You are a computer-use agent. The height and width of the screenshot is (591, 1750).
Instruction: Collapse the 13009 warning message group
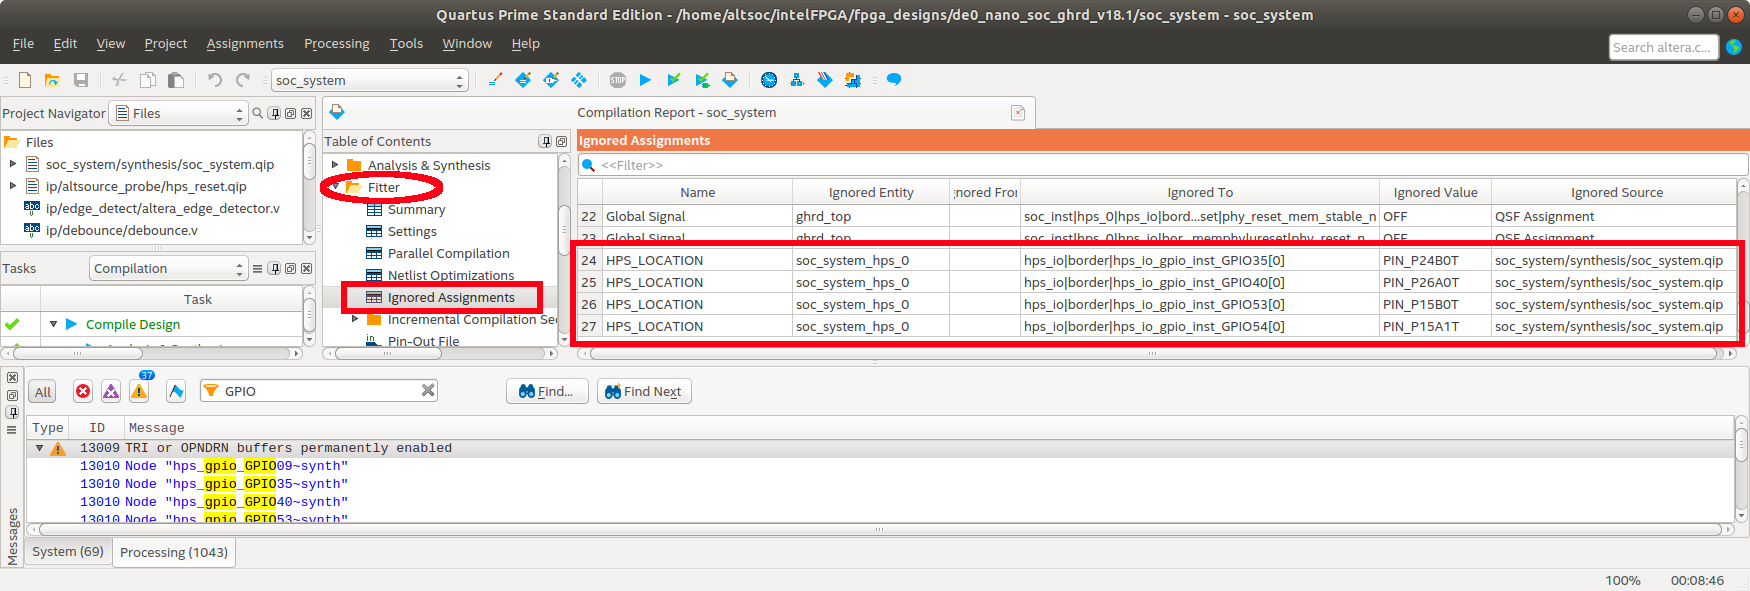click(x=40, y=448)
